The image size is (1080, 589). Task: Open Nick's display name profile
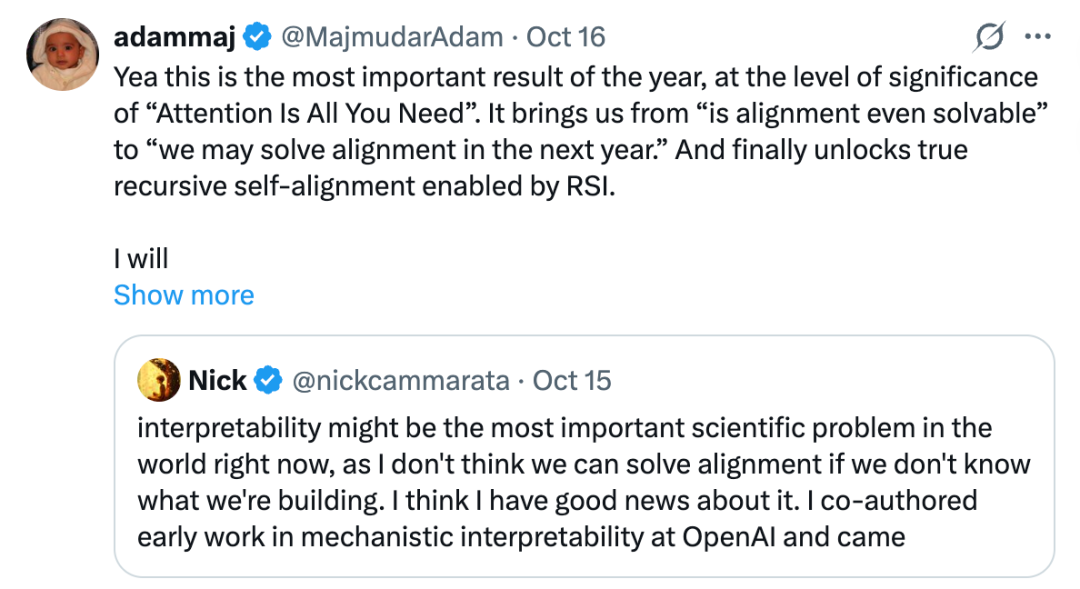click(217, 380)
